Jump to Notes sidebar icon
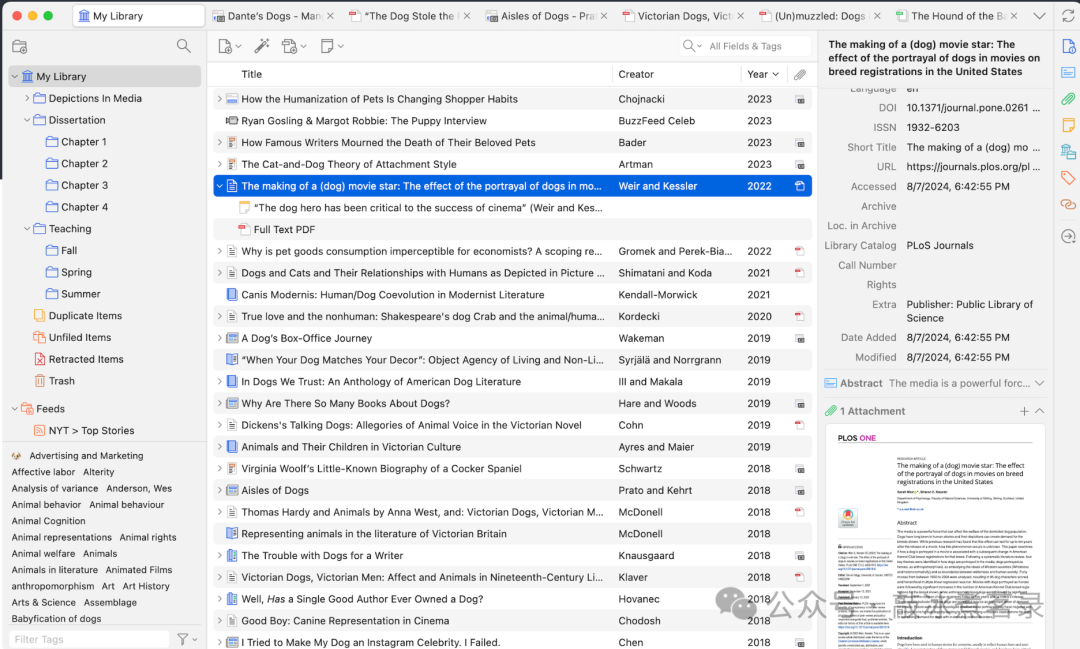 coord(1068,125)
